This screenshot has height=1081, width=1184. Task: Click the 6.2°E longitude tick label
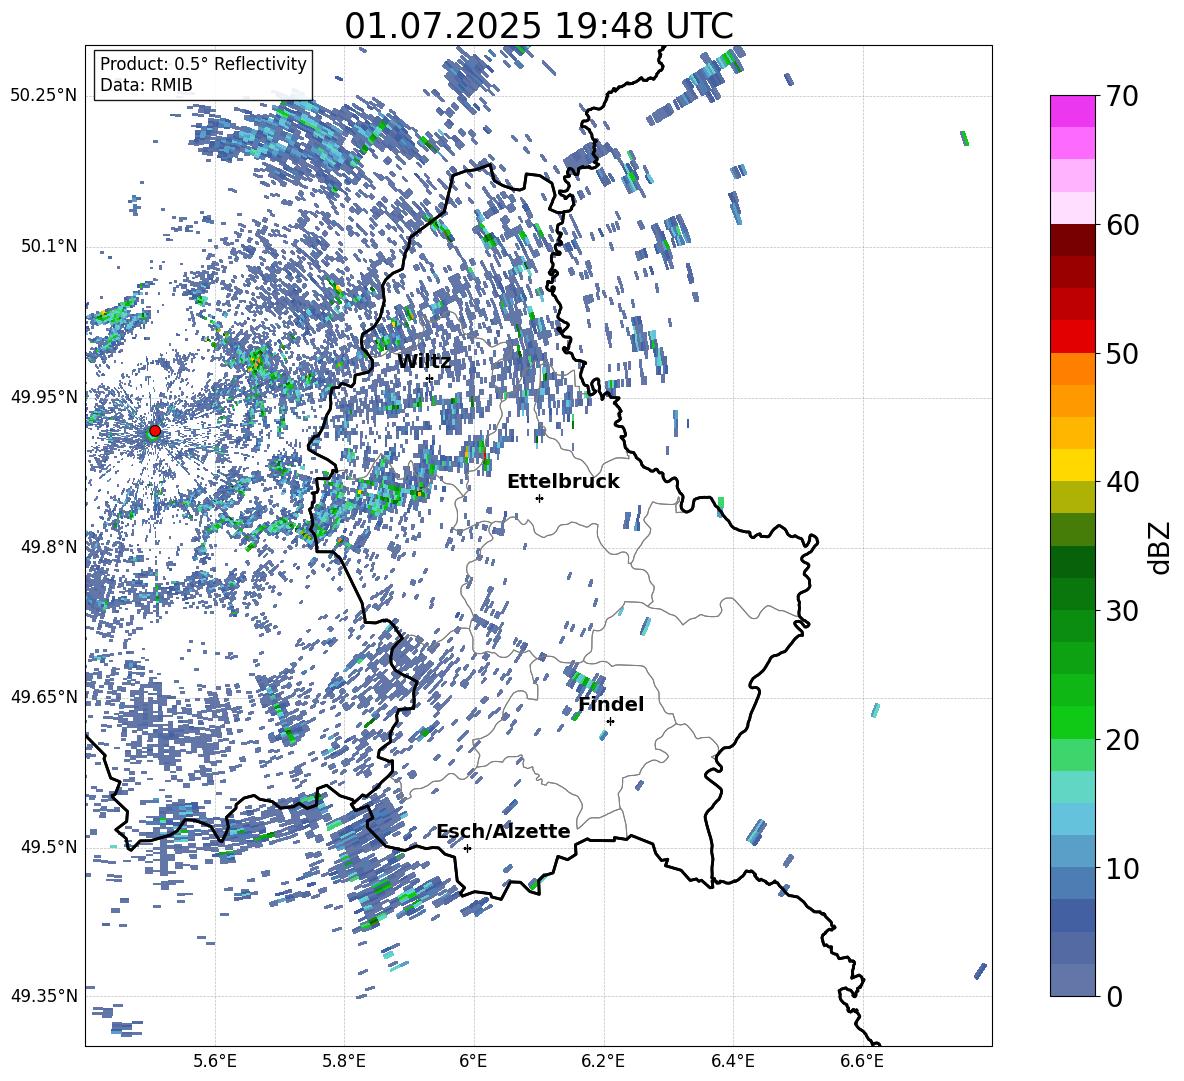pyautogui.click(x=603, y=1061)
